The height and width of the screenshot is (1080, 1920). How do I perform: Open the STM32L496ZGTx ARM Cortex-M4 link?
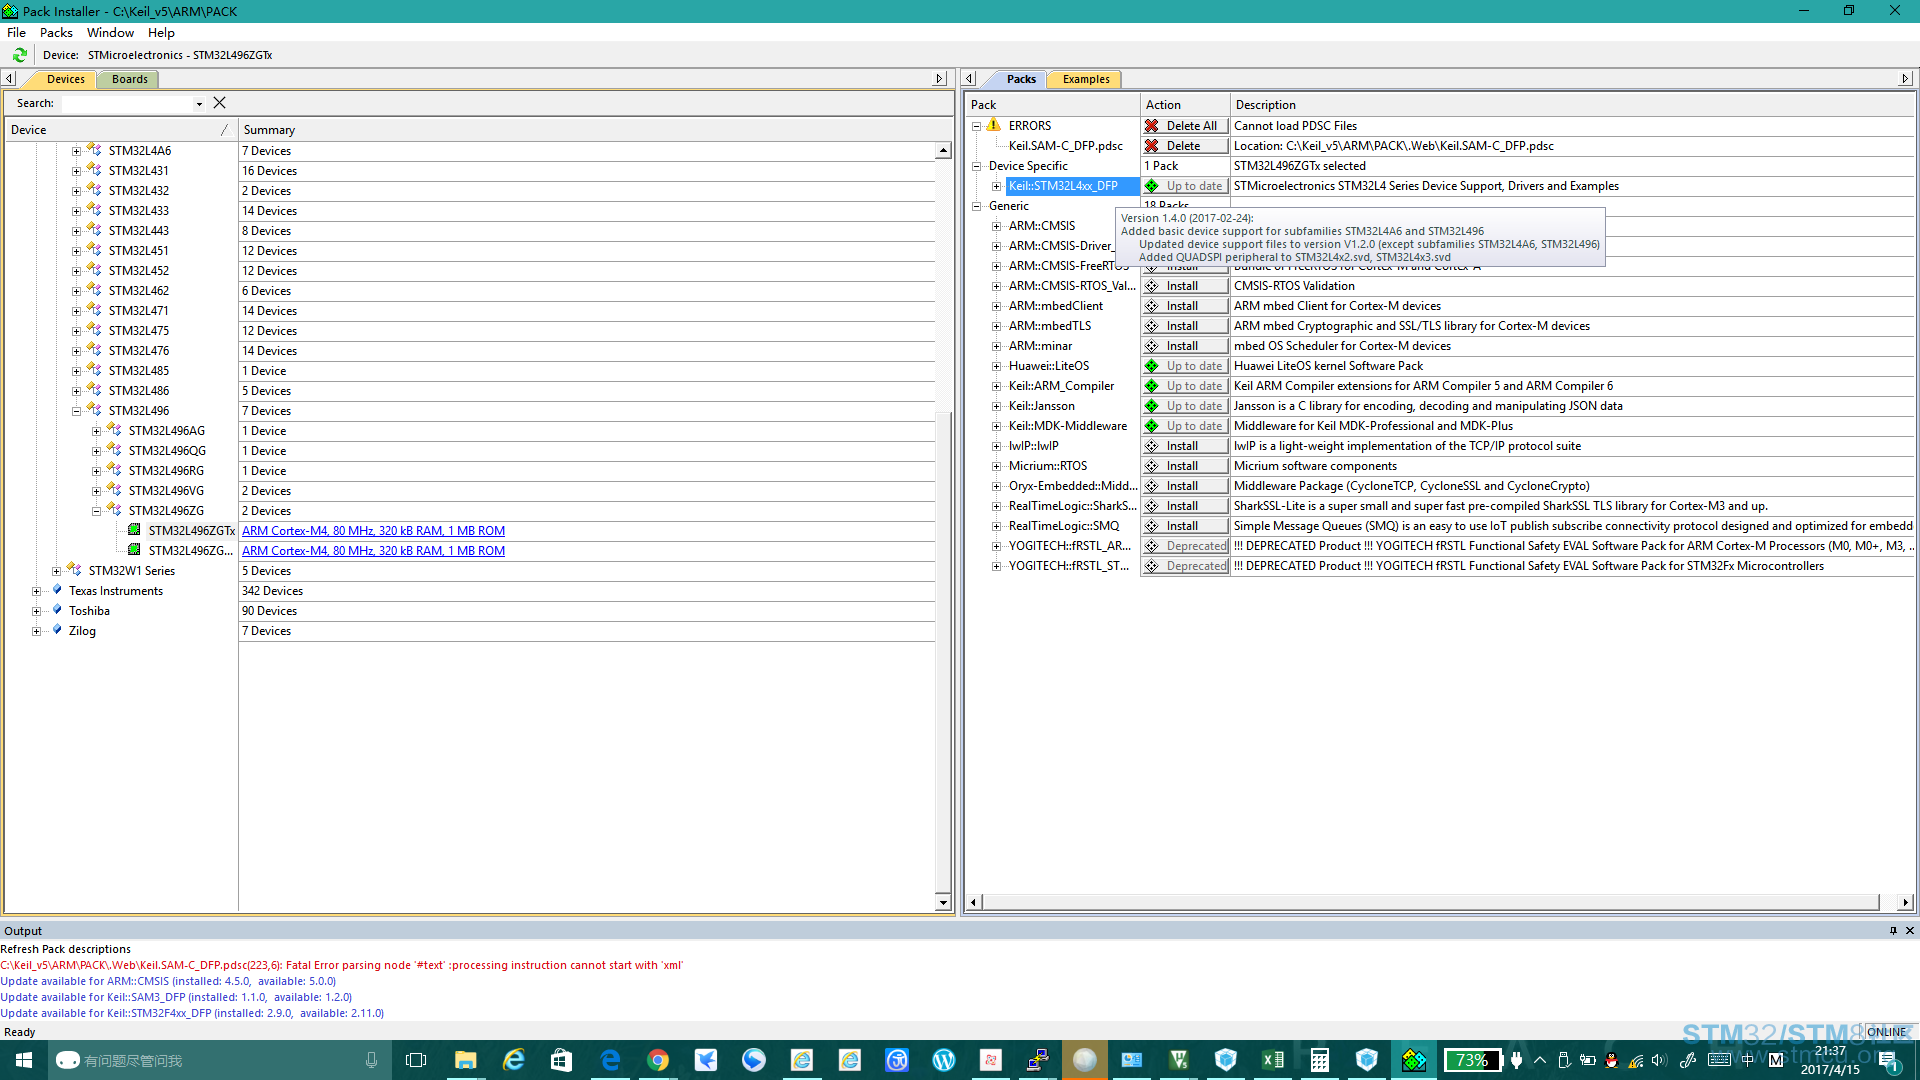[373, 531]
